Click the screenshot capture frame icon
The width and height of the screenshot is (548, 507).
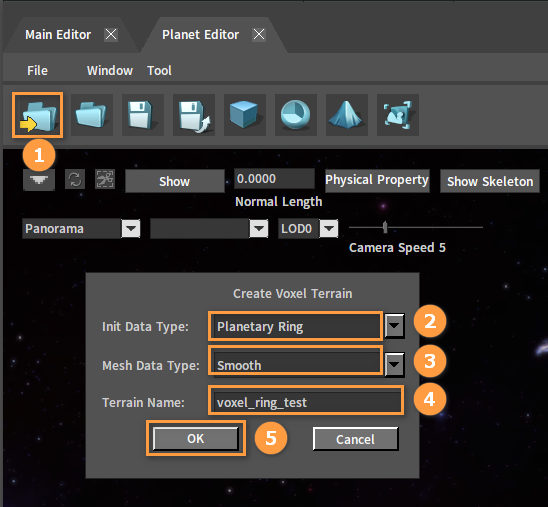398,115
